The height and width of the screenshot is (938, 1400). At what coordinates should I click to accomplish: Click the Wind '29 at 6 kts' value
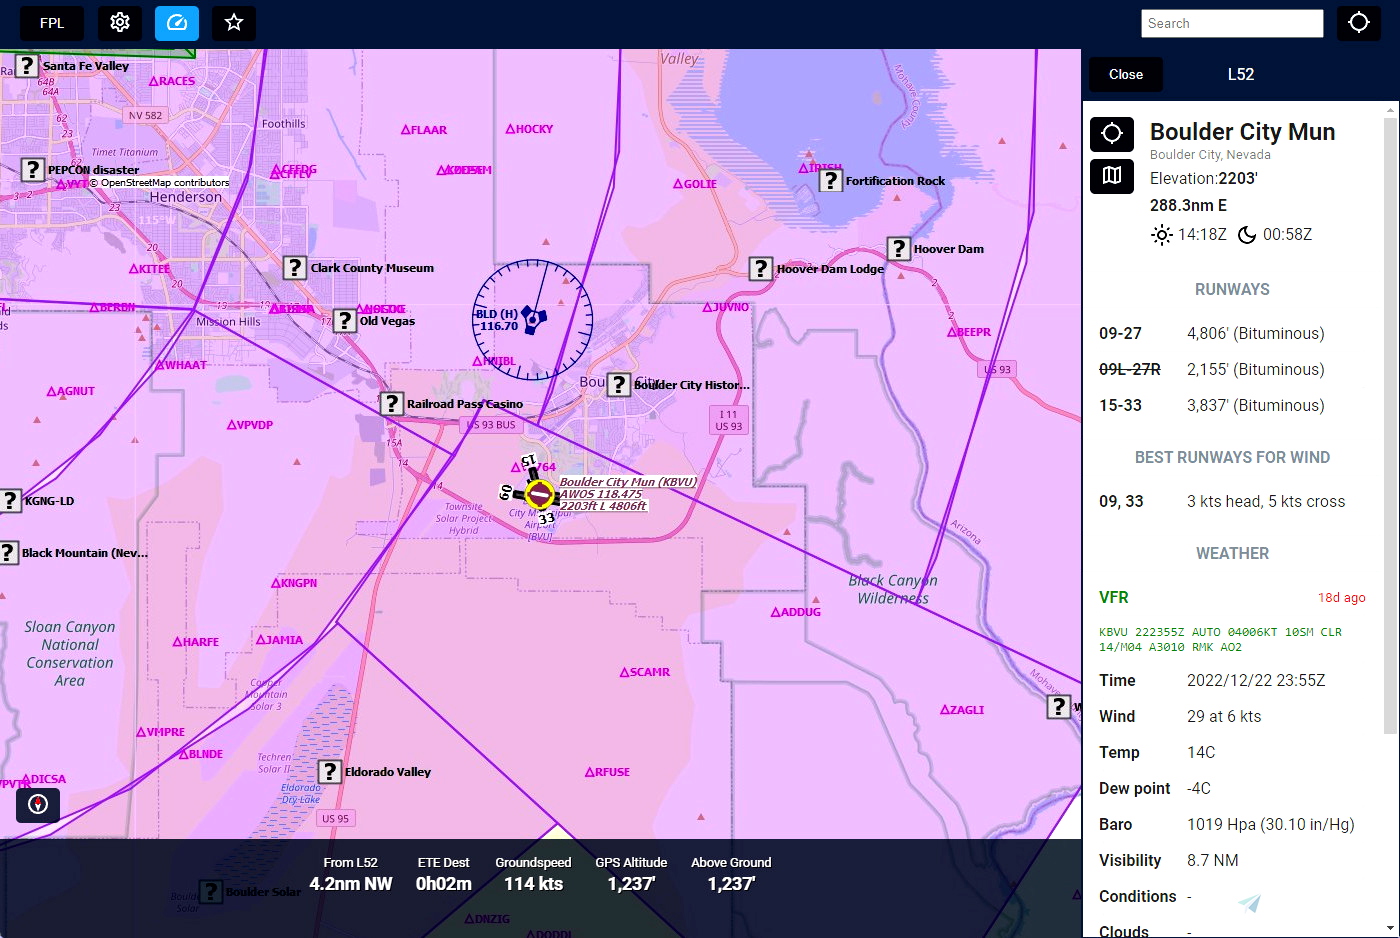pyautogui.click(x=1224, y=716)
